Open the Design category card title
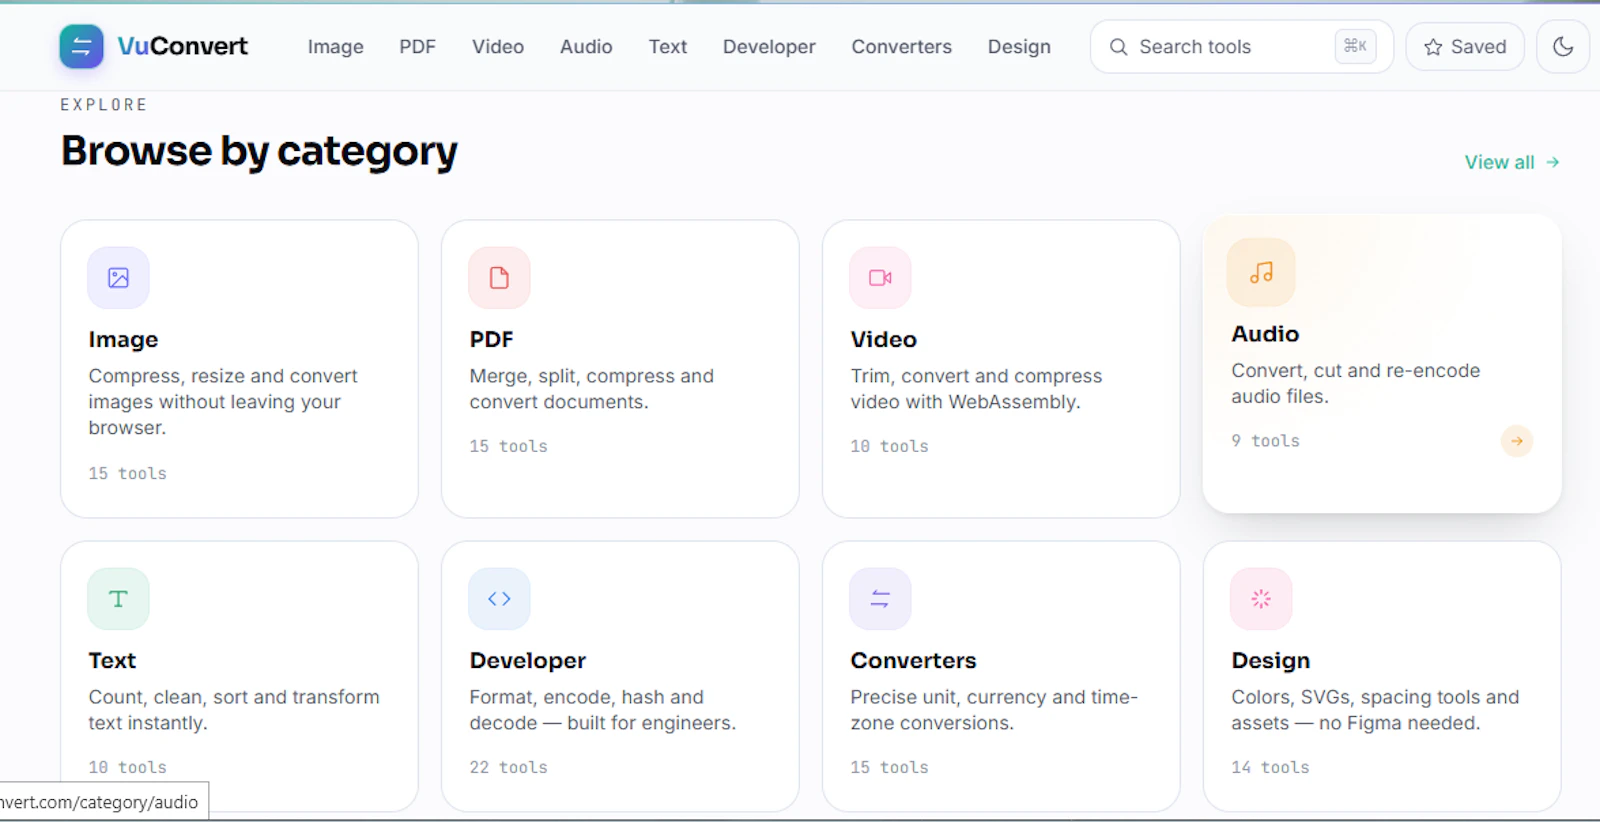Image resolution: width=1600 pixels, height=822 pixels. click(1270, 660)
